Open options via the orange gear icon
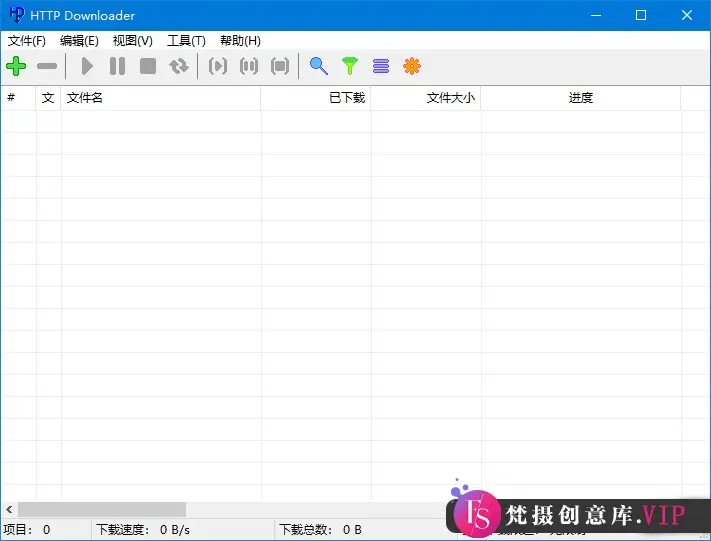Viewport: 711px width, 541px height. point(412,66)
